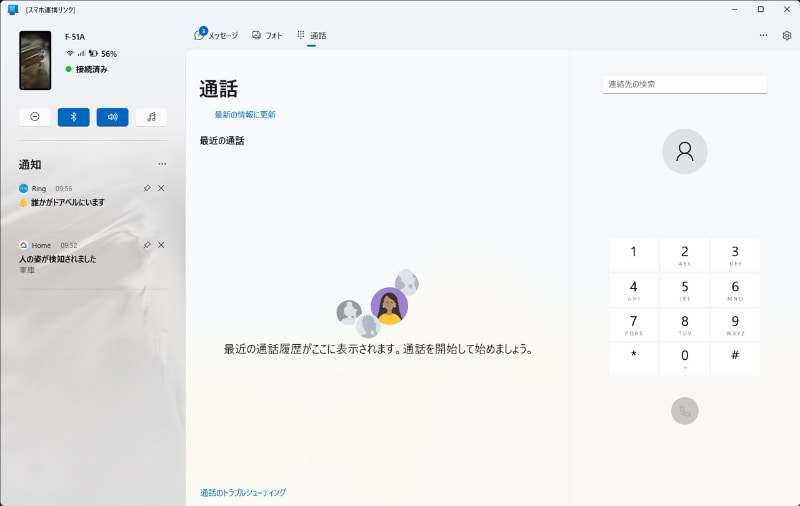Click the 接続済み connection status
Screen dimensions: 800x506
[x=87, y=69]
